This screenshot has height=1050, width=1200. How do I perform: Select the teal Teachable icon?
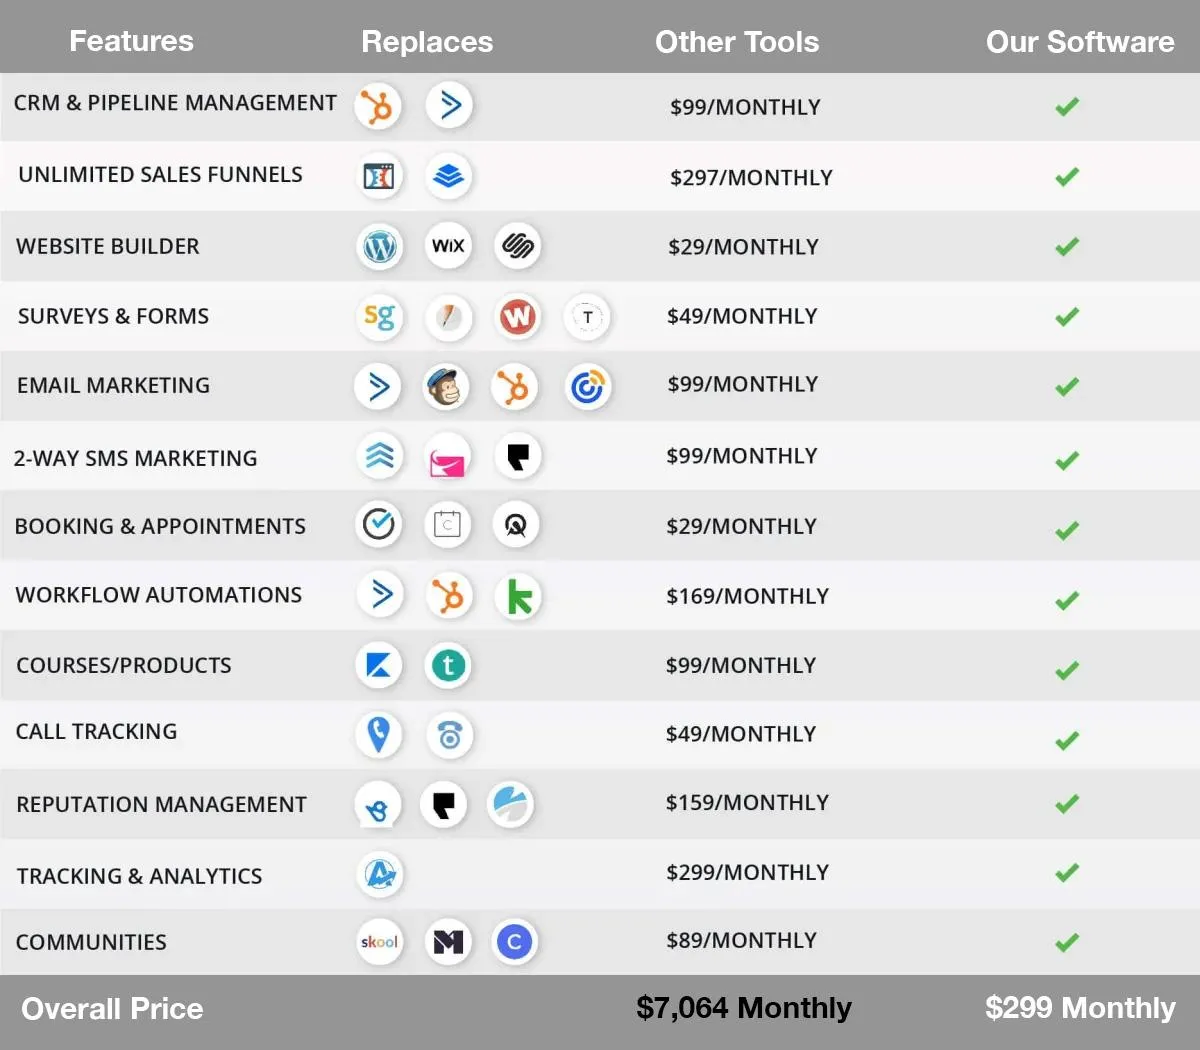tap(449, 666)
